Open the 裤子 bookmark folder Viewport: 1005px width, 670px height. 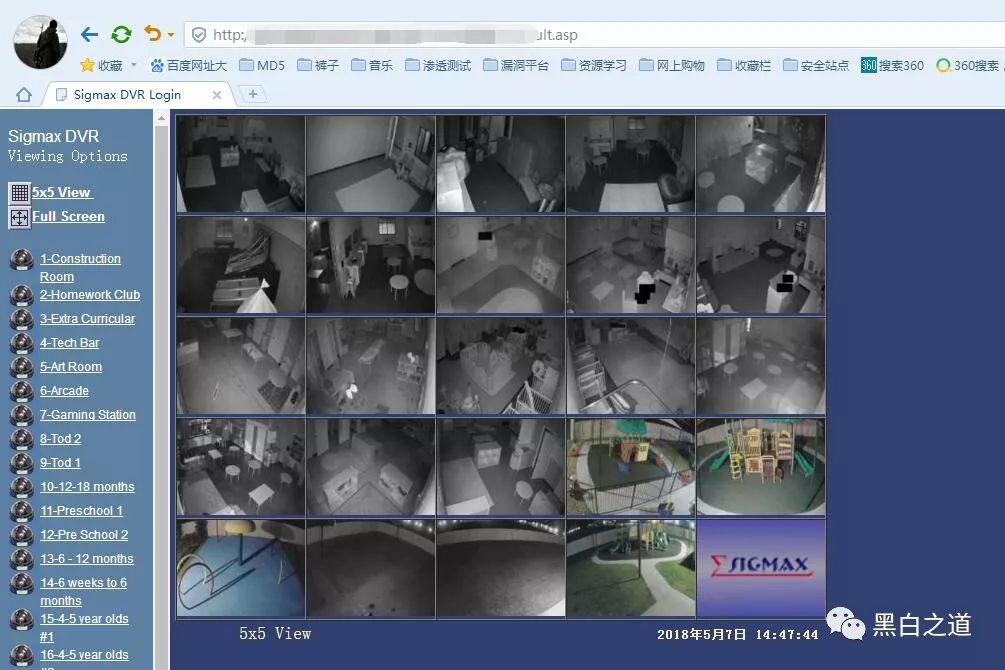(x=319, y=65)
